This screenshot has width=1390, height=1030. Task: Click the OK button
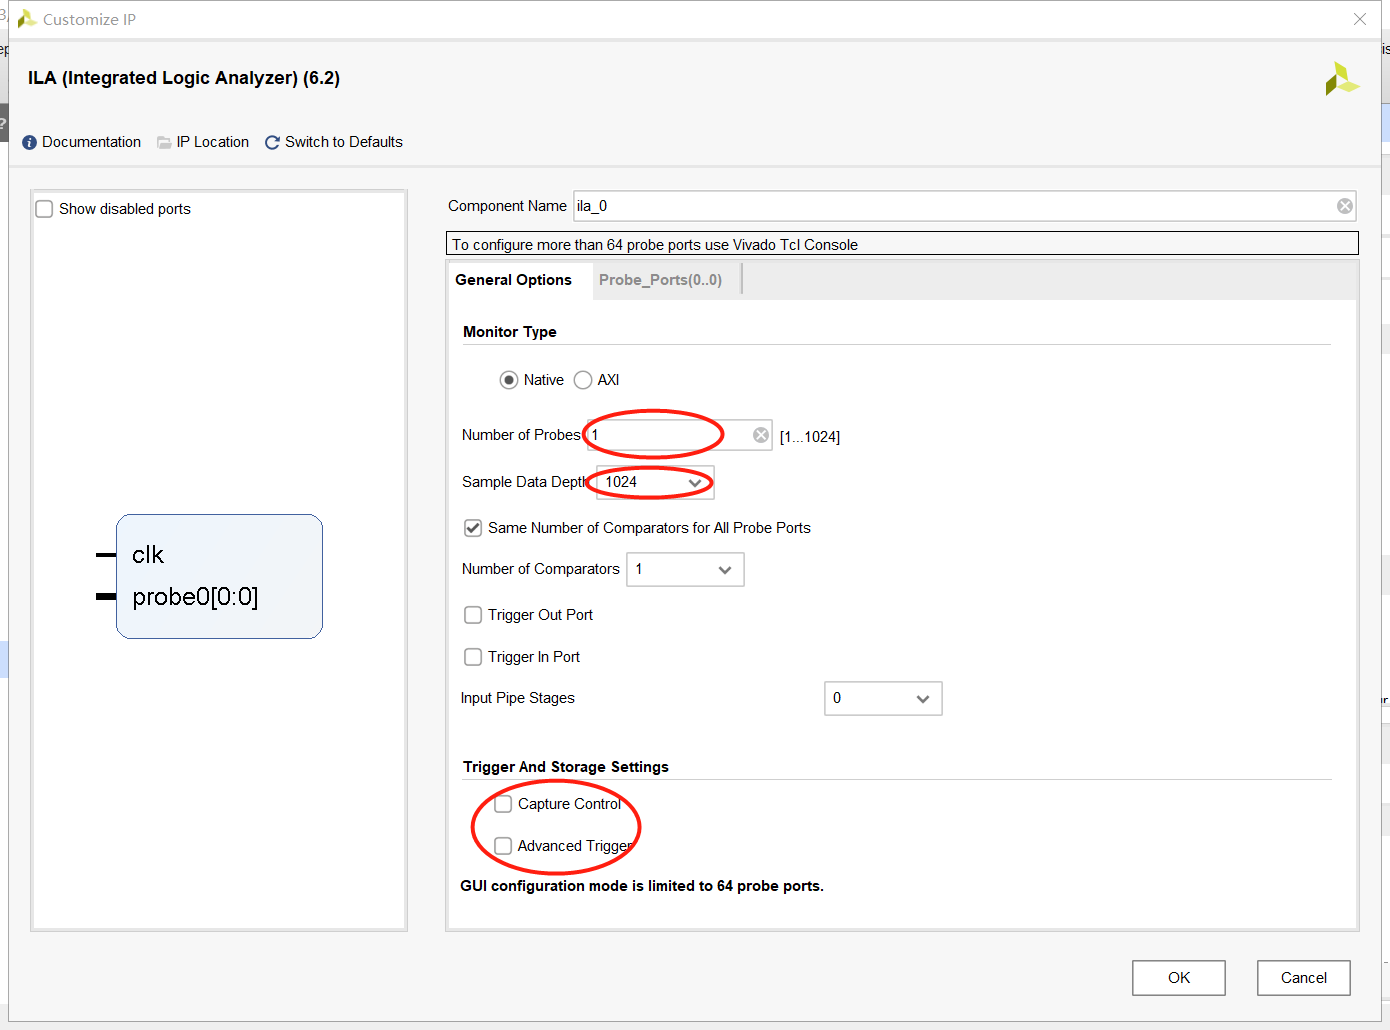pos(1179,978)
